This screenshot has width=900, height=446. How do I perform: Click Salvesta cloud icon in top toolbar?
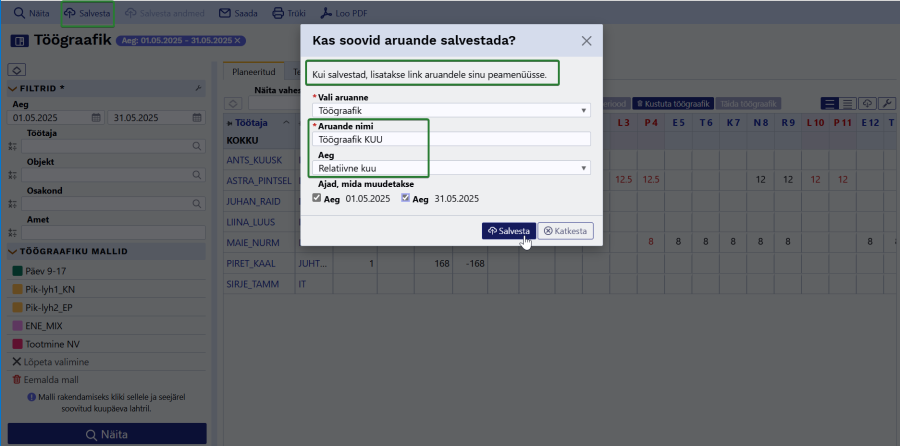(x=71, y=14)
